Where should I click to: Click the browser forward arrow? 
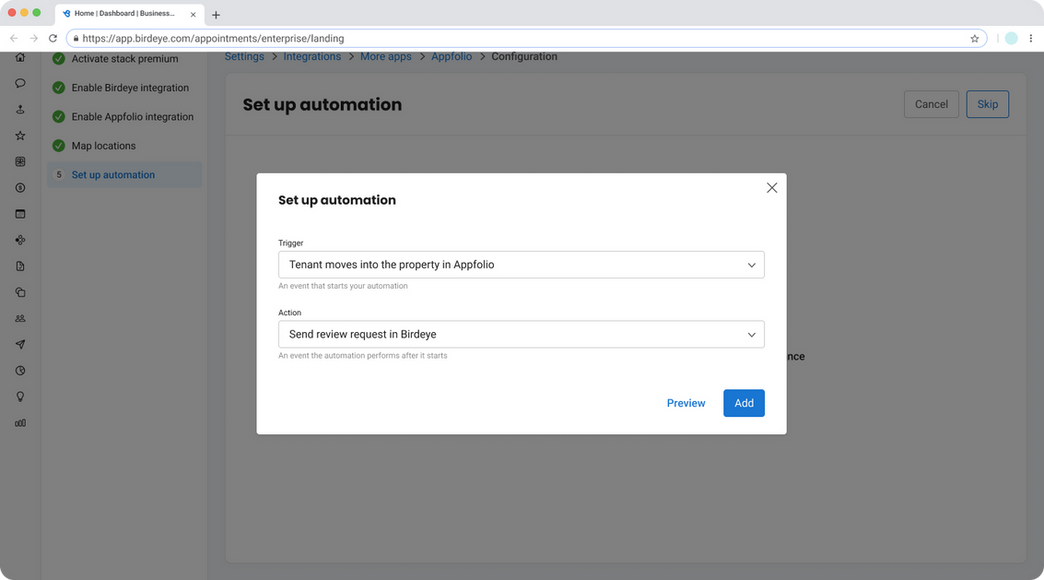click(33, 39)
